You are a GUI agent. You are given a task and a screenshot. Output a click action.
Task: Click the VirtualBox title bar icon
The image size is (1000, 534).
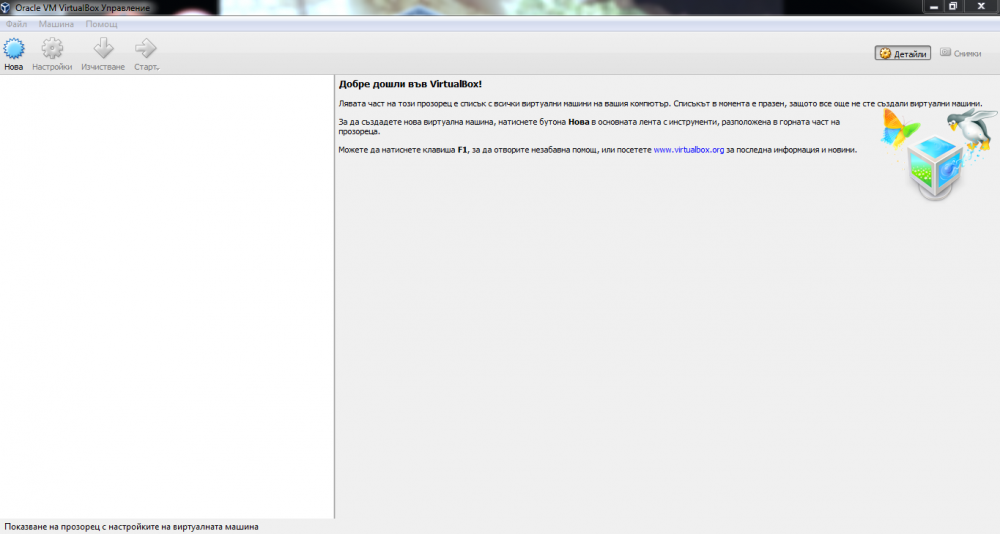click(x=6, y=8)
